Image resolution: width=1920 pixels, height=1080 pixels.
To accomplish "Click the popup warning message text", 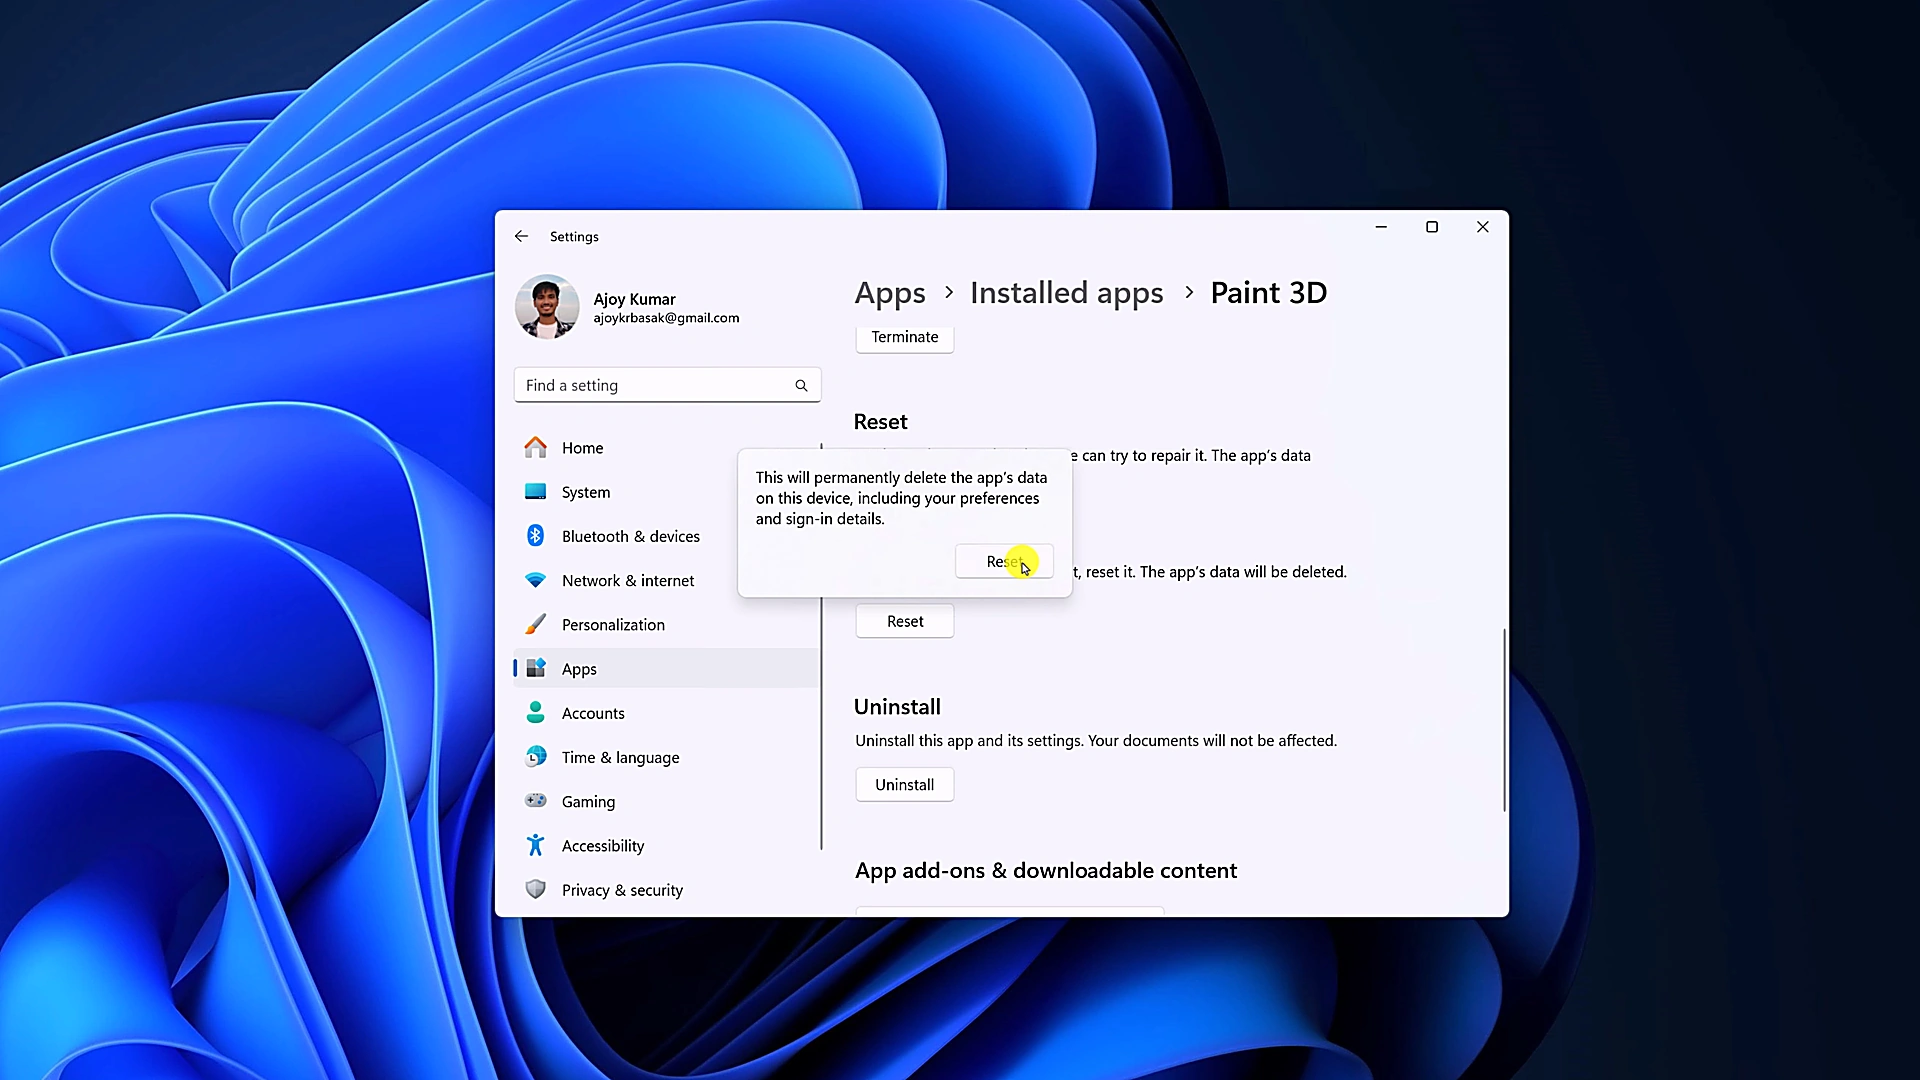I will coord(901,498).
